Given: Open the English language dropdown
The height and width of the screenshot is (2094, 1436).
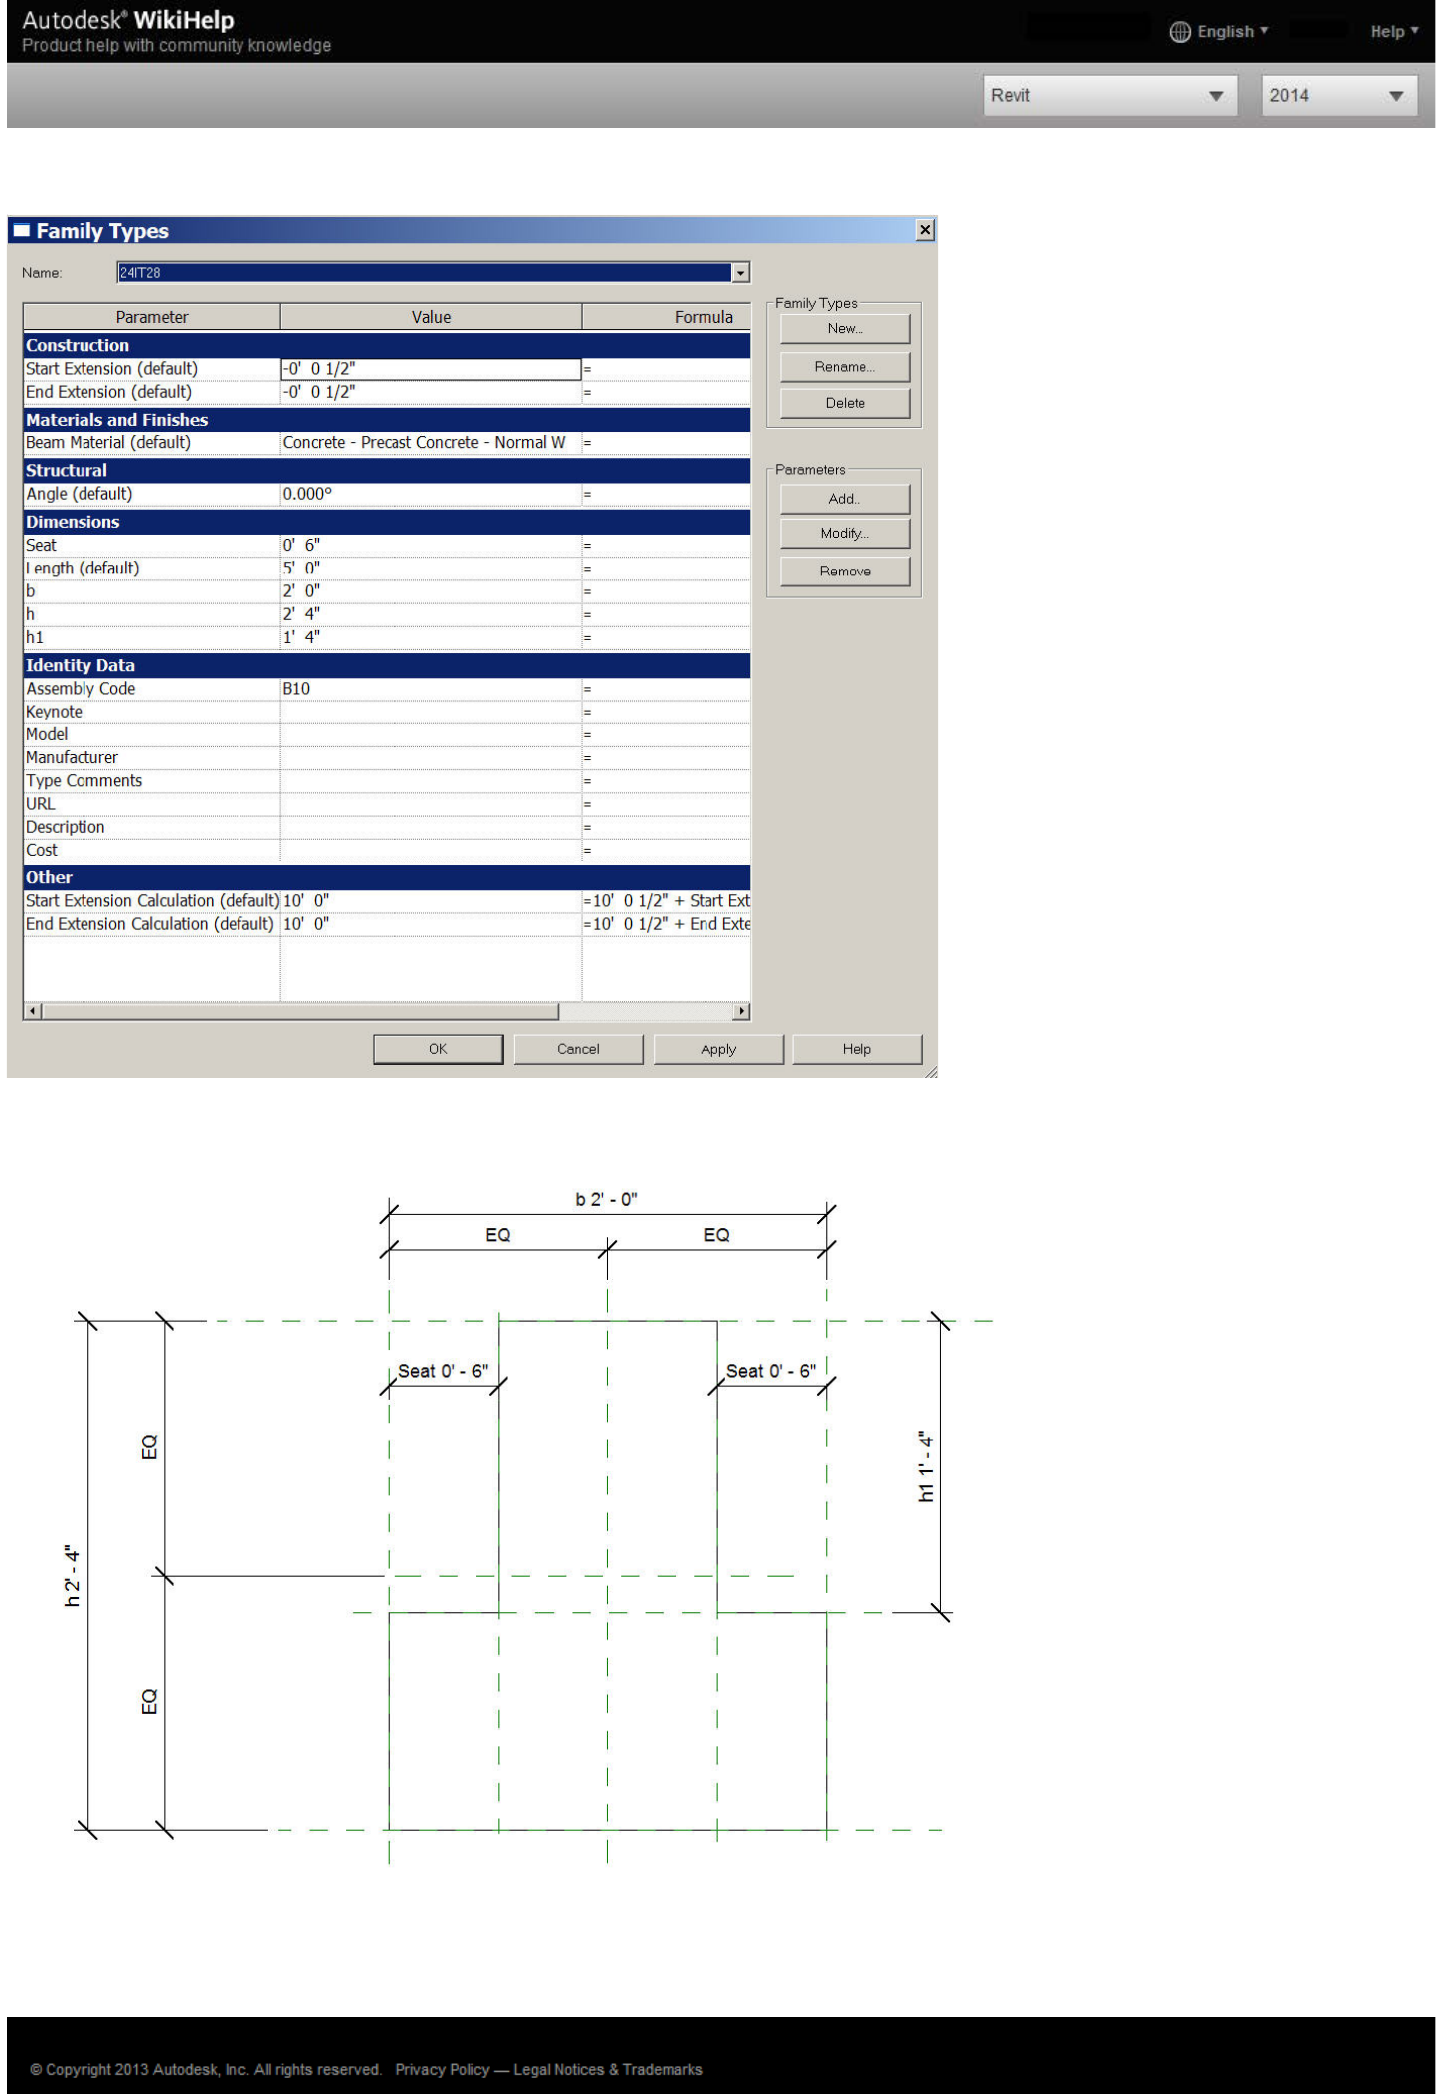Looking at the screenshot, I should (x=1232, y=32).
